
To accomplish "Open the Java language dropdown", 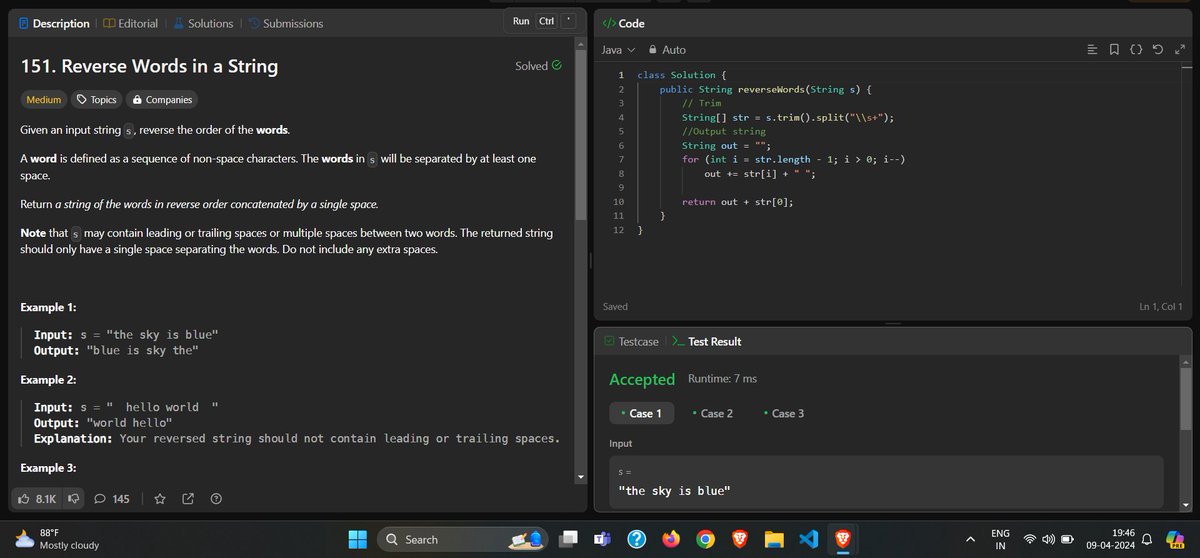I will (x=618, y=49).
